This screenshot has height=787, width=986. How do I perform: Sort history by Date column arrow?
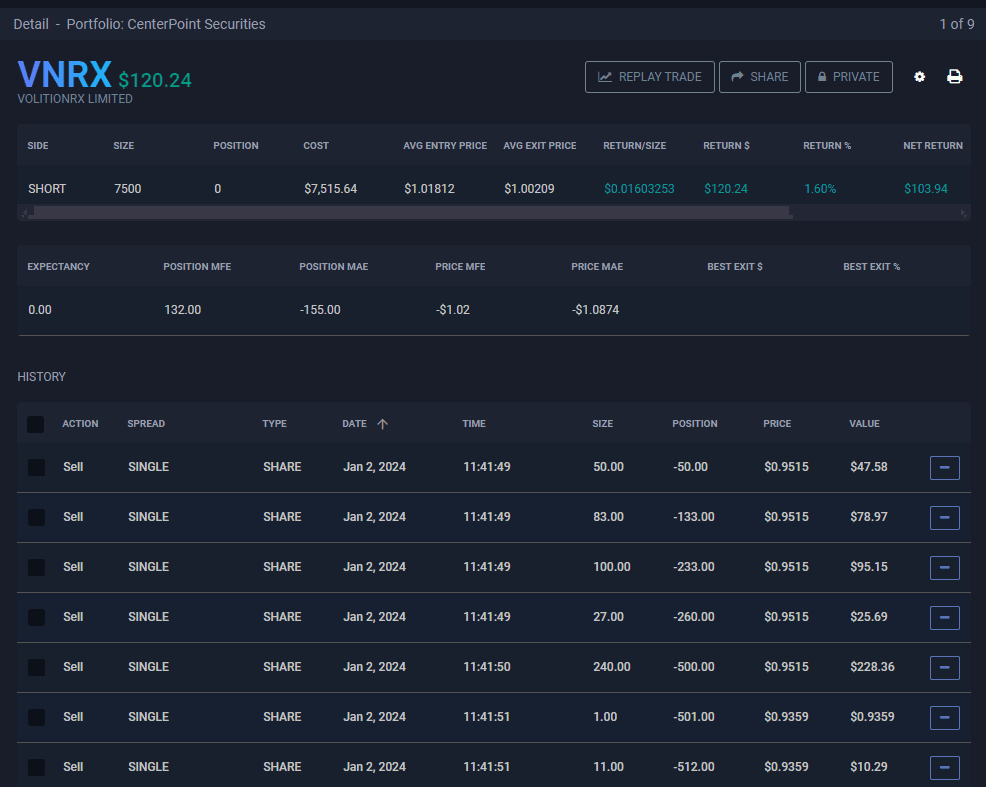382,424
